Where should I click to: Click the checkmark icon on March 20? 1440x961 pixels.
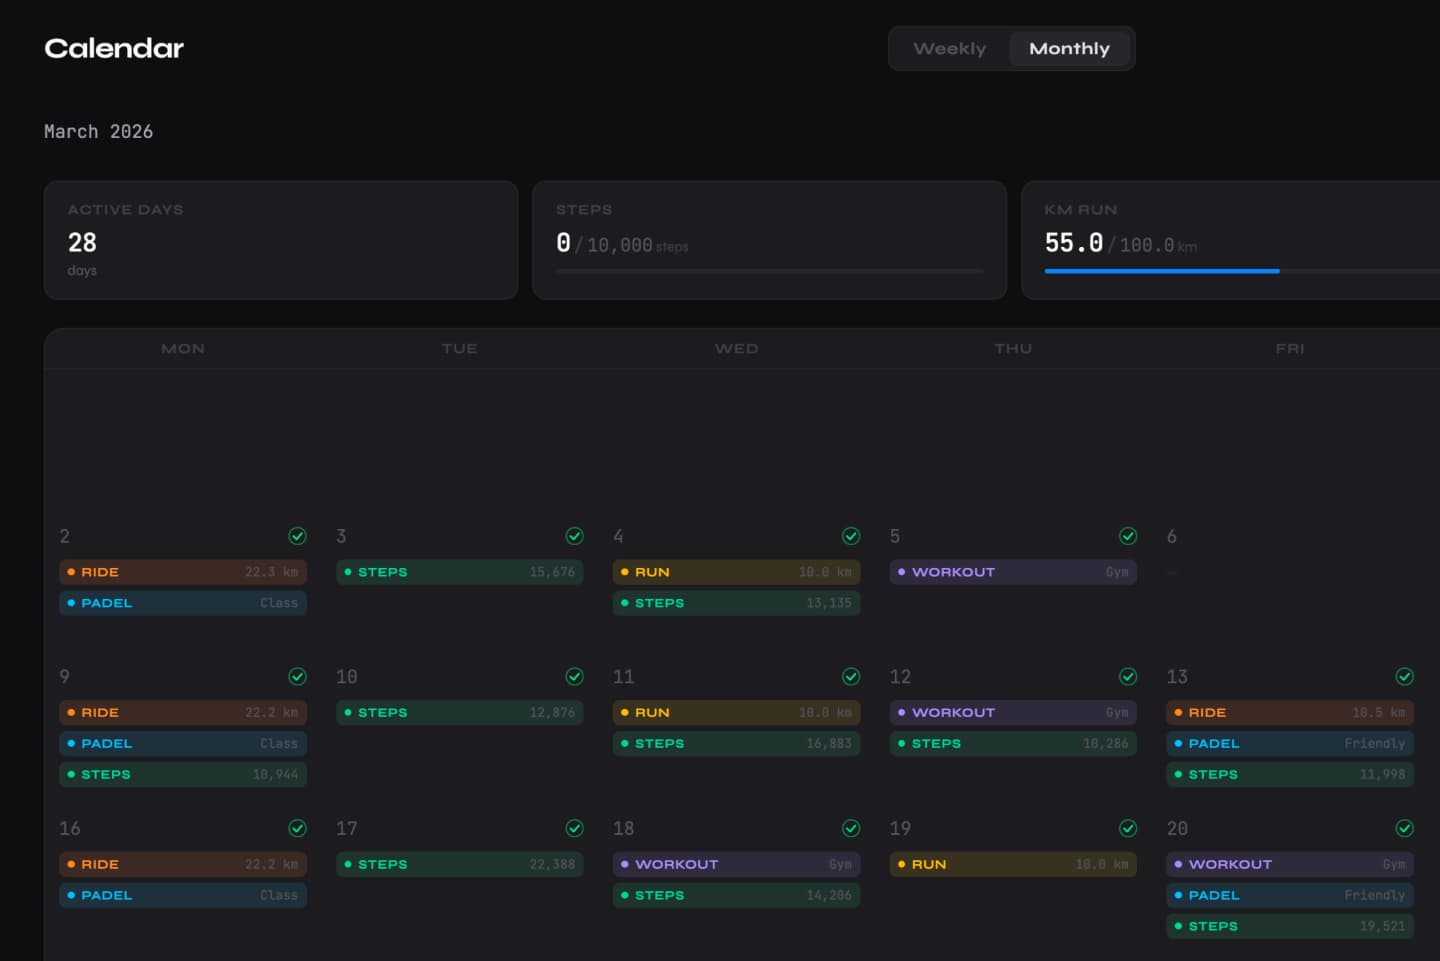click(x=1405, y=829)
